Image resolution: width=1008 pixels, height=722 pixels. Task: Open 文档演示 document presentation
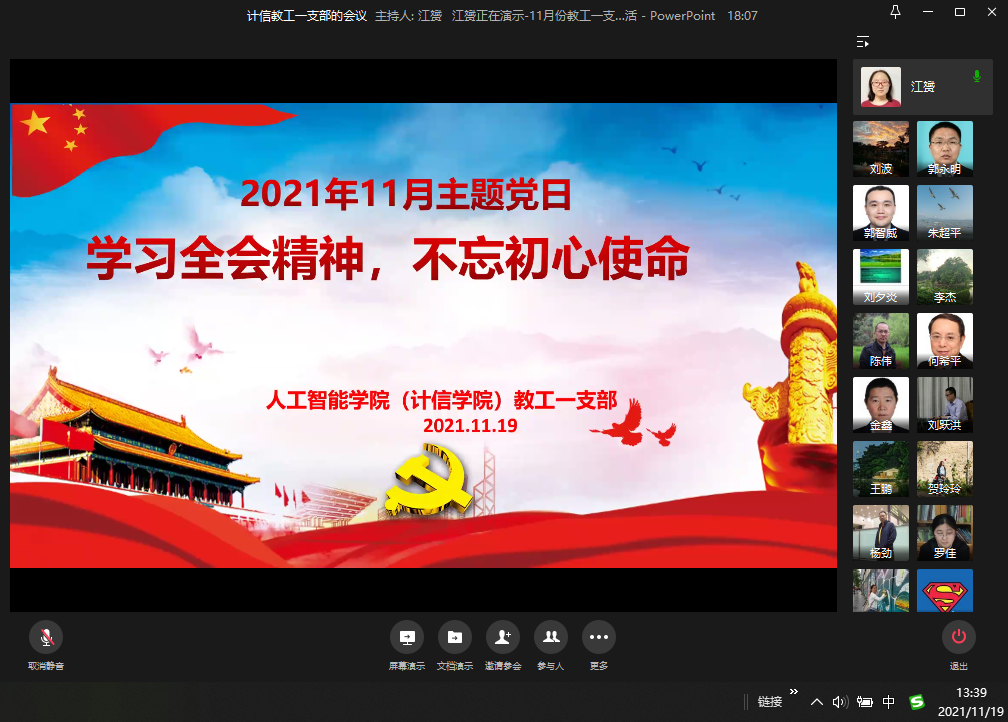[x=455, y=637]
